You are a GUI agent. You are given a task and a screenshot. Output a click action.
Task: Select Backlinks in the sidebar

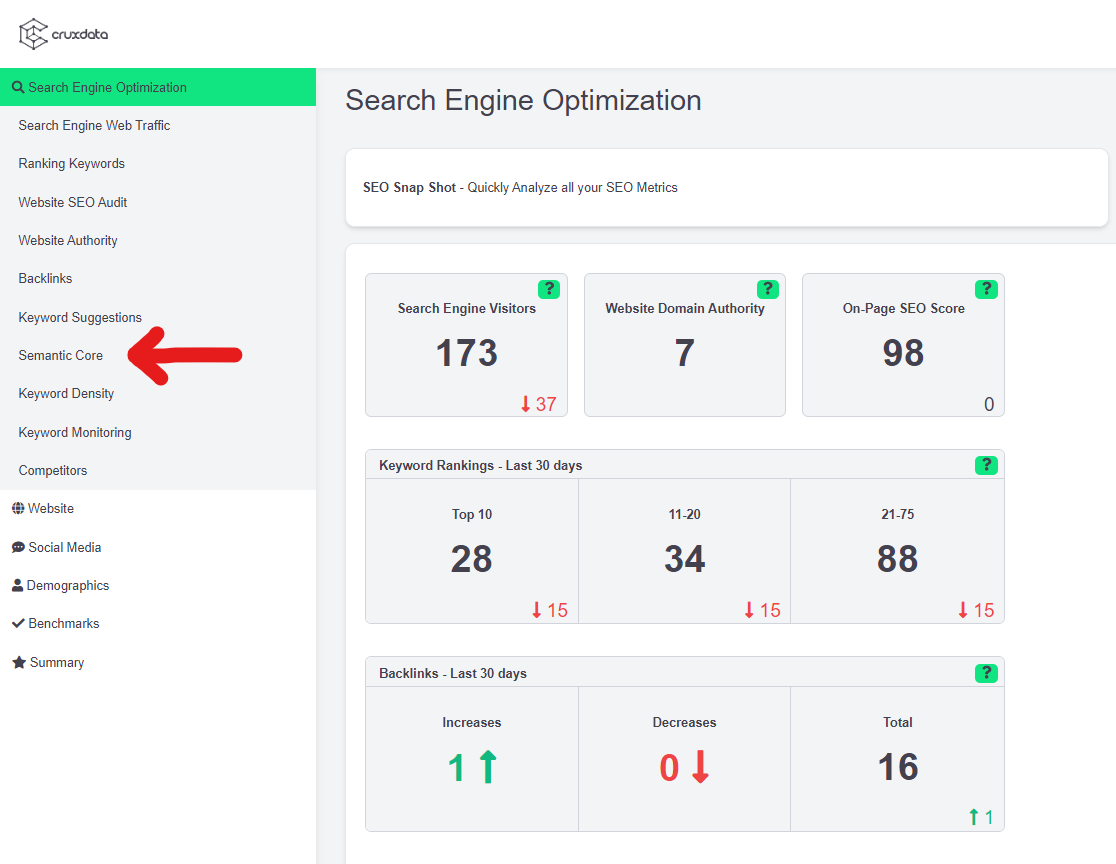pyautogui.click(x=43, y=278)
